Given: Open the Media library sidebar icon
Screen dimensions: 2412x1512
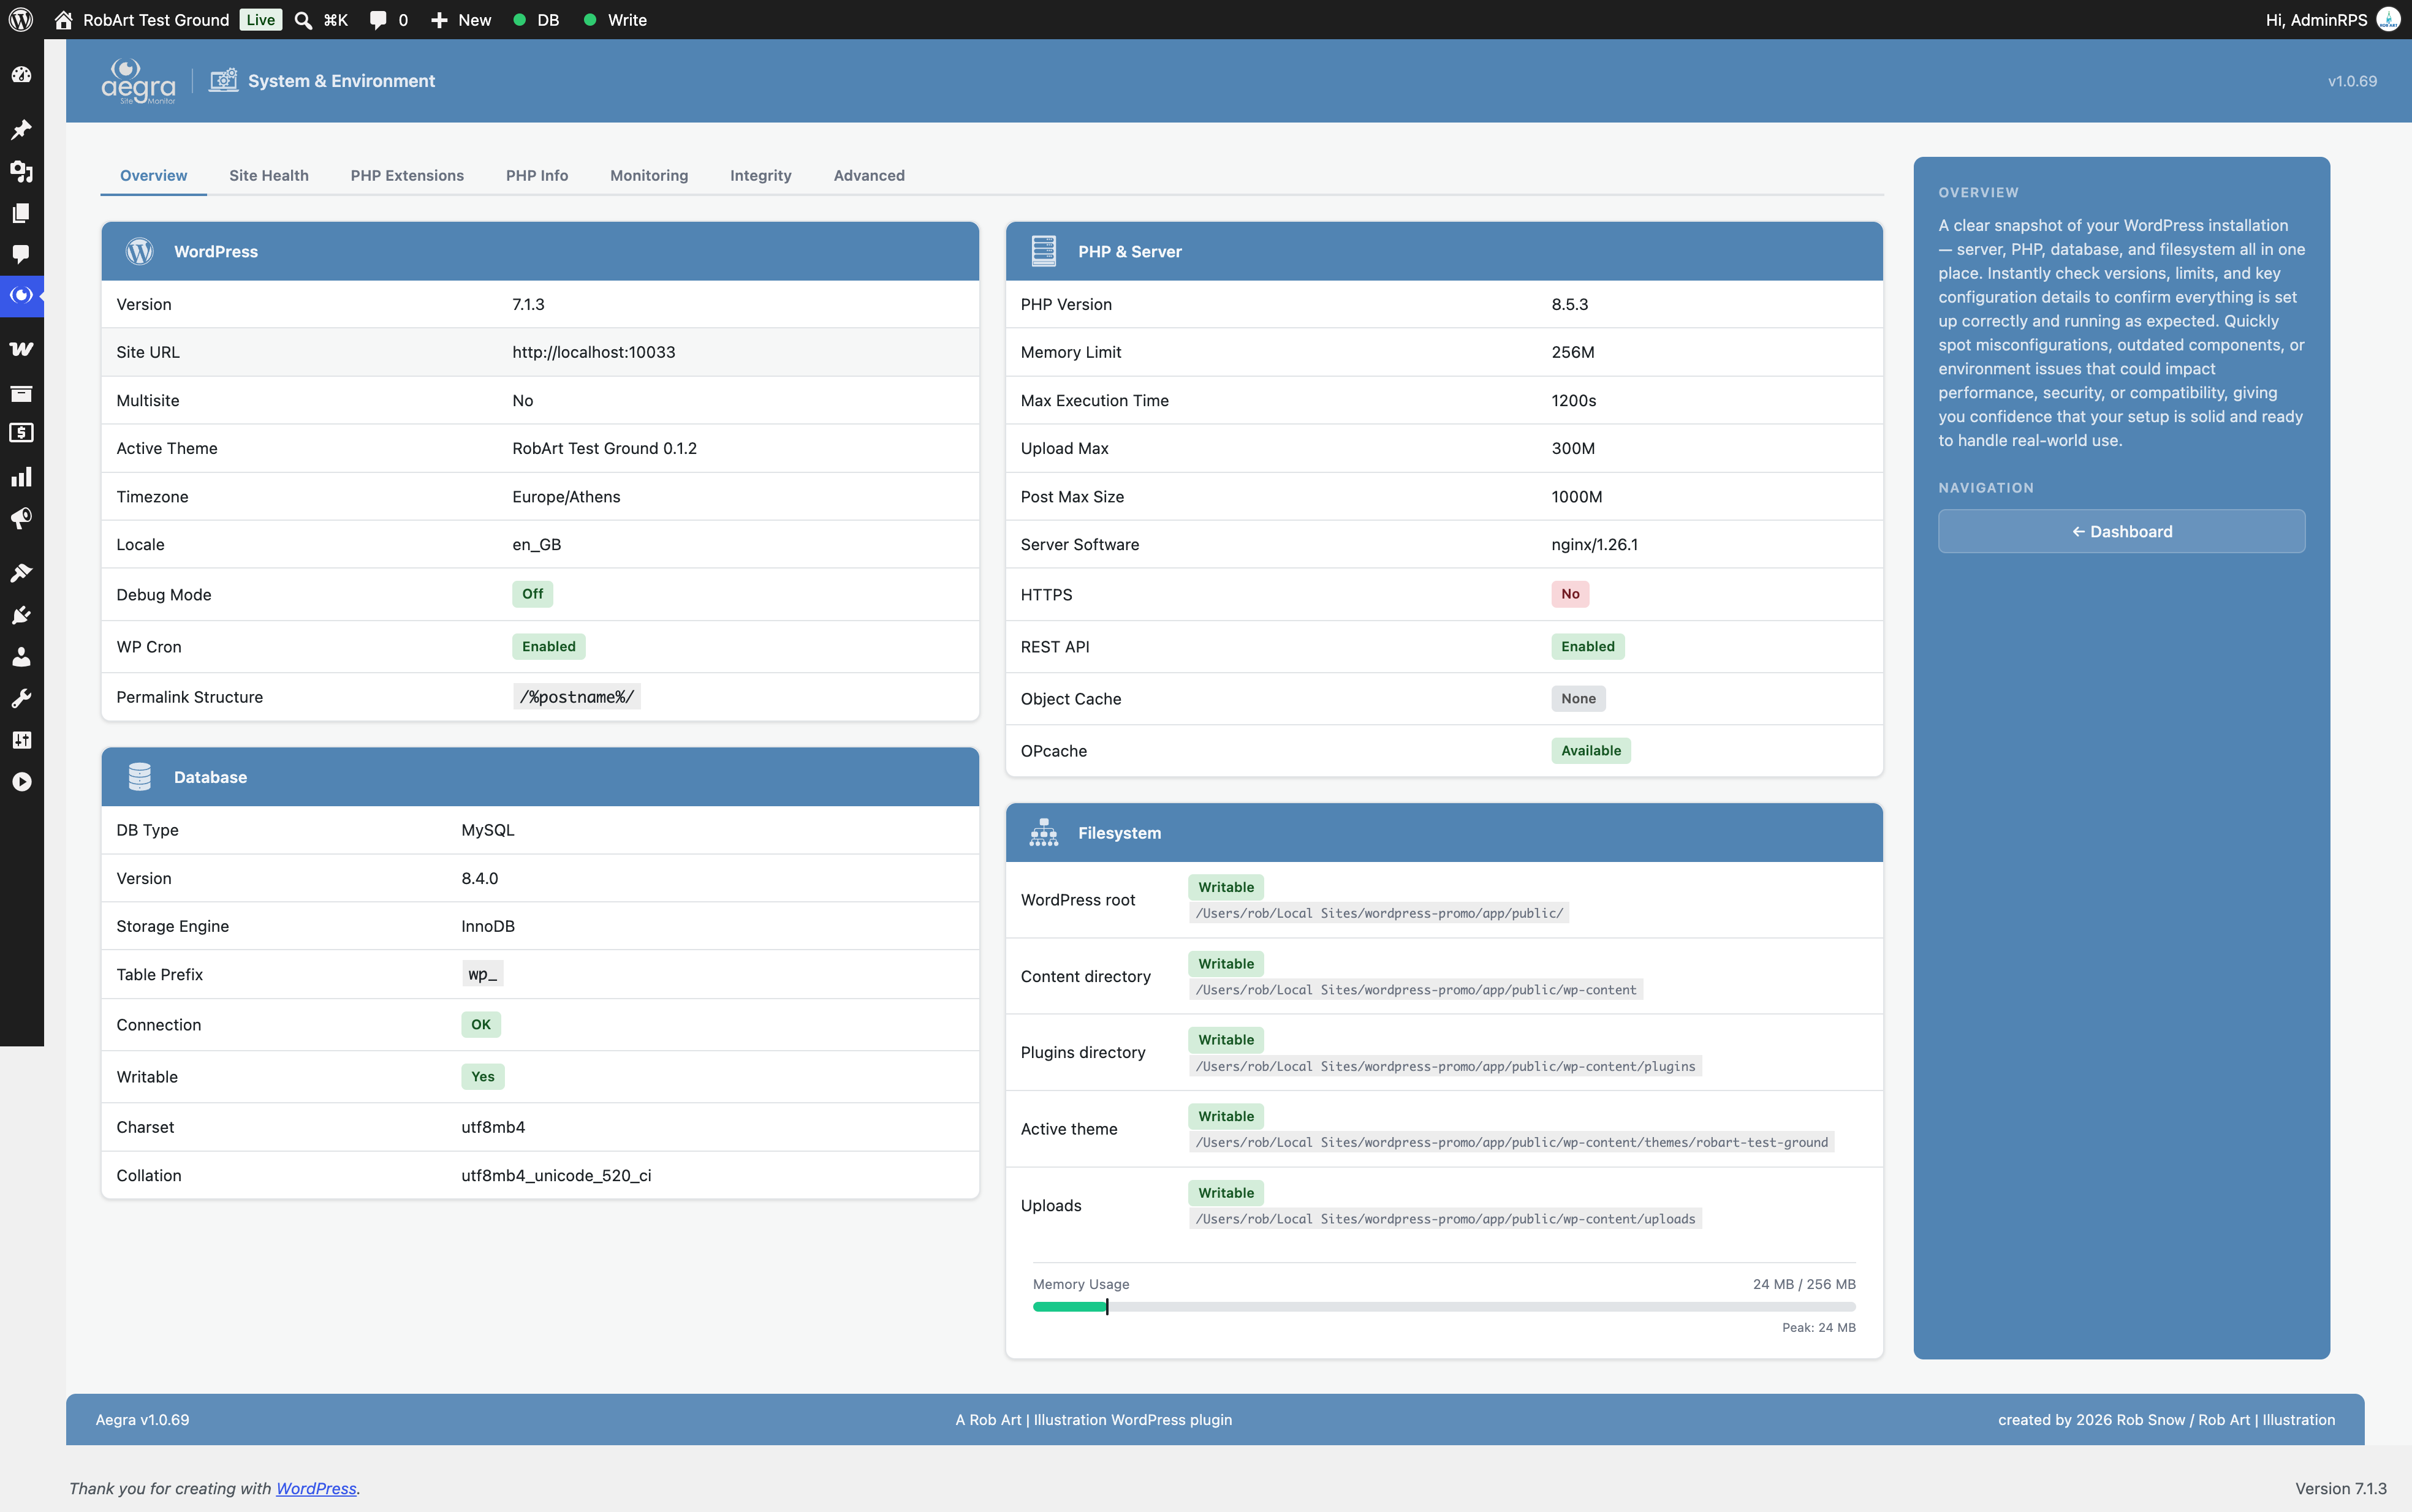Looking at the screenshot, I should [21, 171].
